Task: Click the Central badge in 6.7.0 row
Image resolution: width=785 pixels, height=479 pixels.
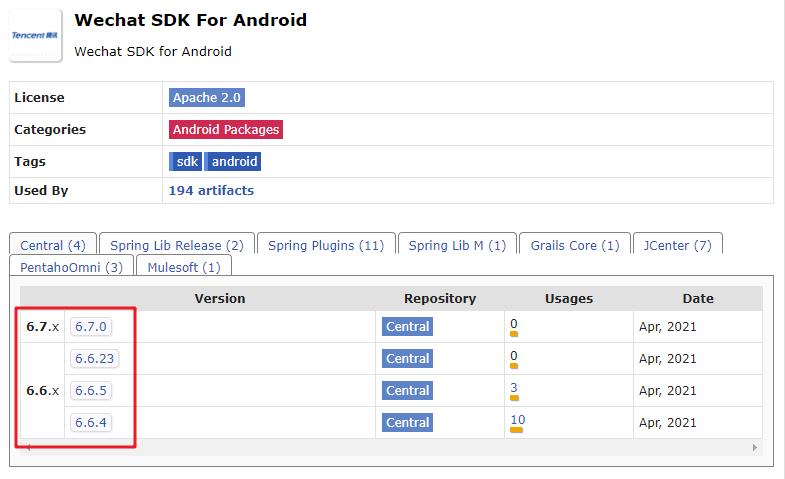Action: point(407,327)
